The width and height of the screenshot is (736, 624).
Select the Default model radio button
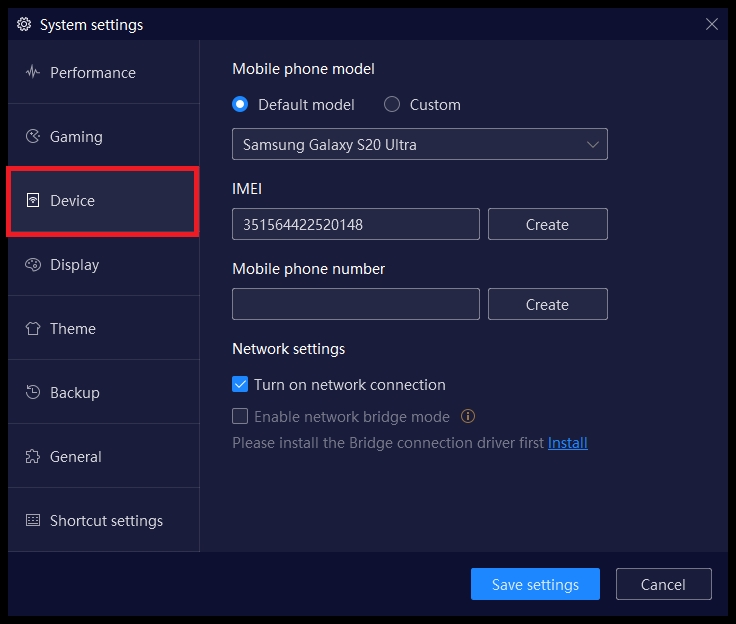click(x=240, y=104)
